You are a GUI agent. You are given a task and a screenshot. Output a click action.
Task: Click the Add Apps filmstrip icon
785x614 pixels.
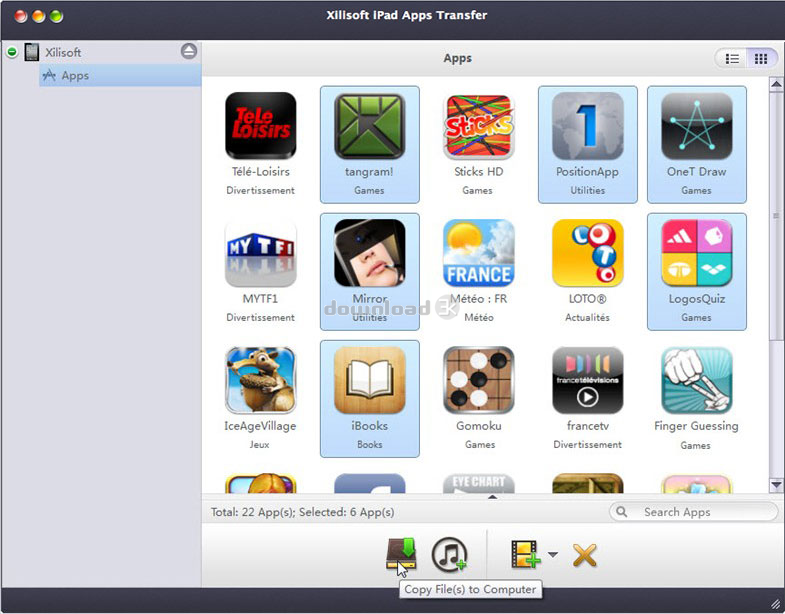[525, 554]
